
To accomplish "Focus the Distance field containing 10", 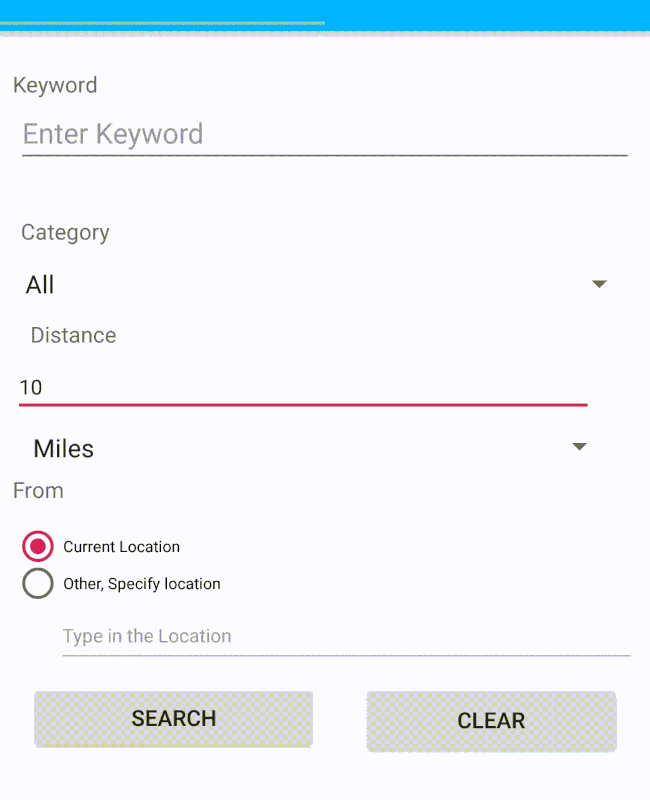I will pyautogui.click(x=302, y=387).
